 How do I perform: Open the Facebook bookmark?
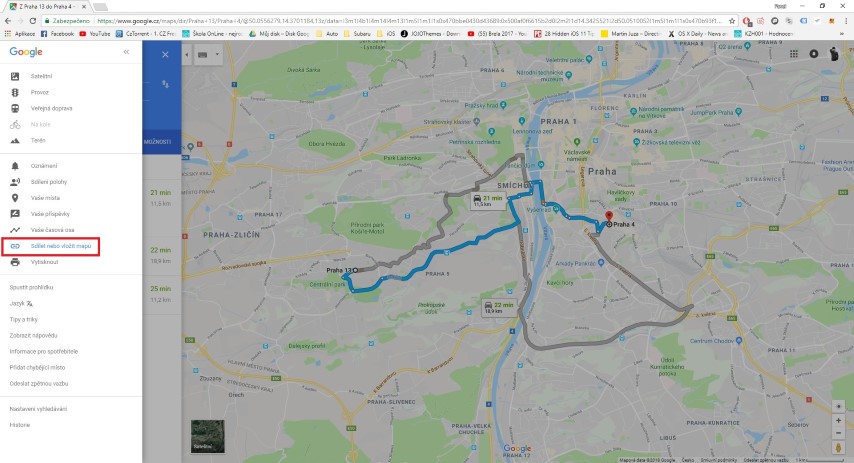[57, 34]
